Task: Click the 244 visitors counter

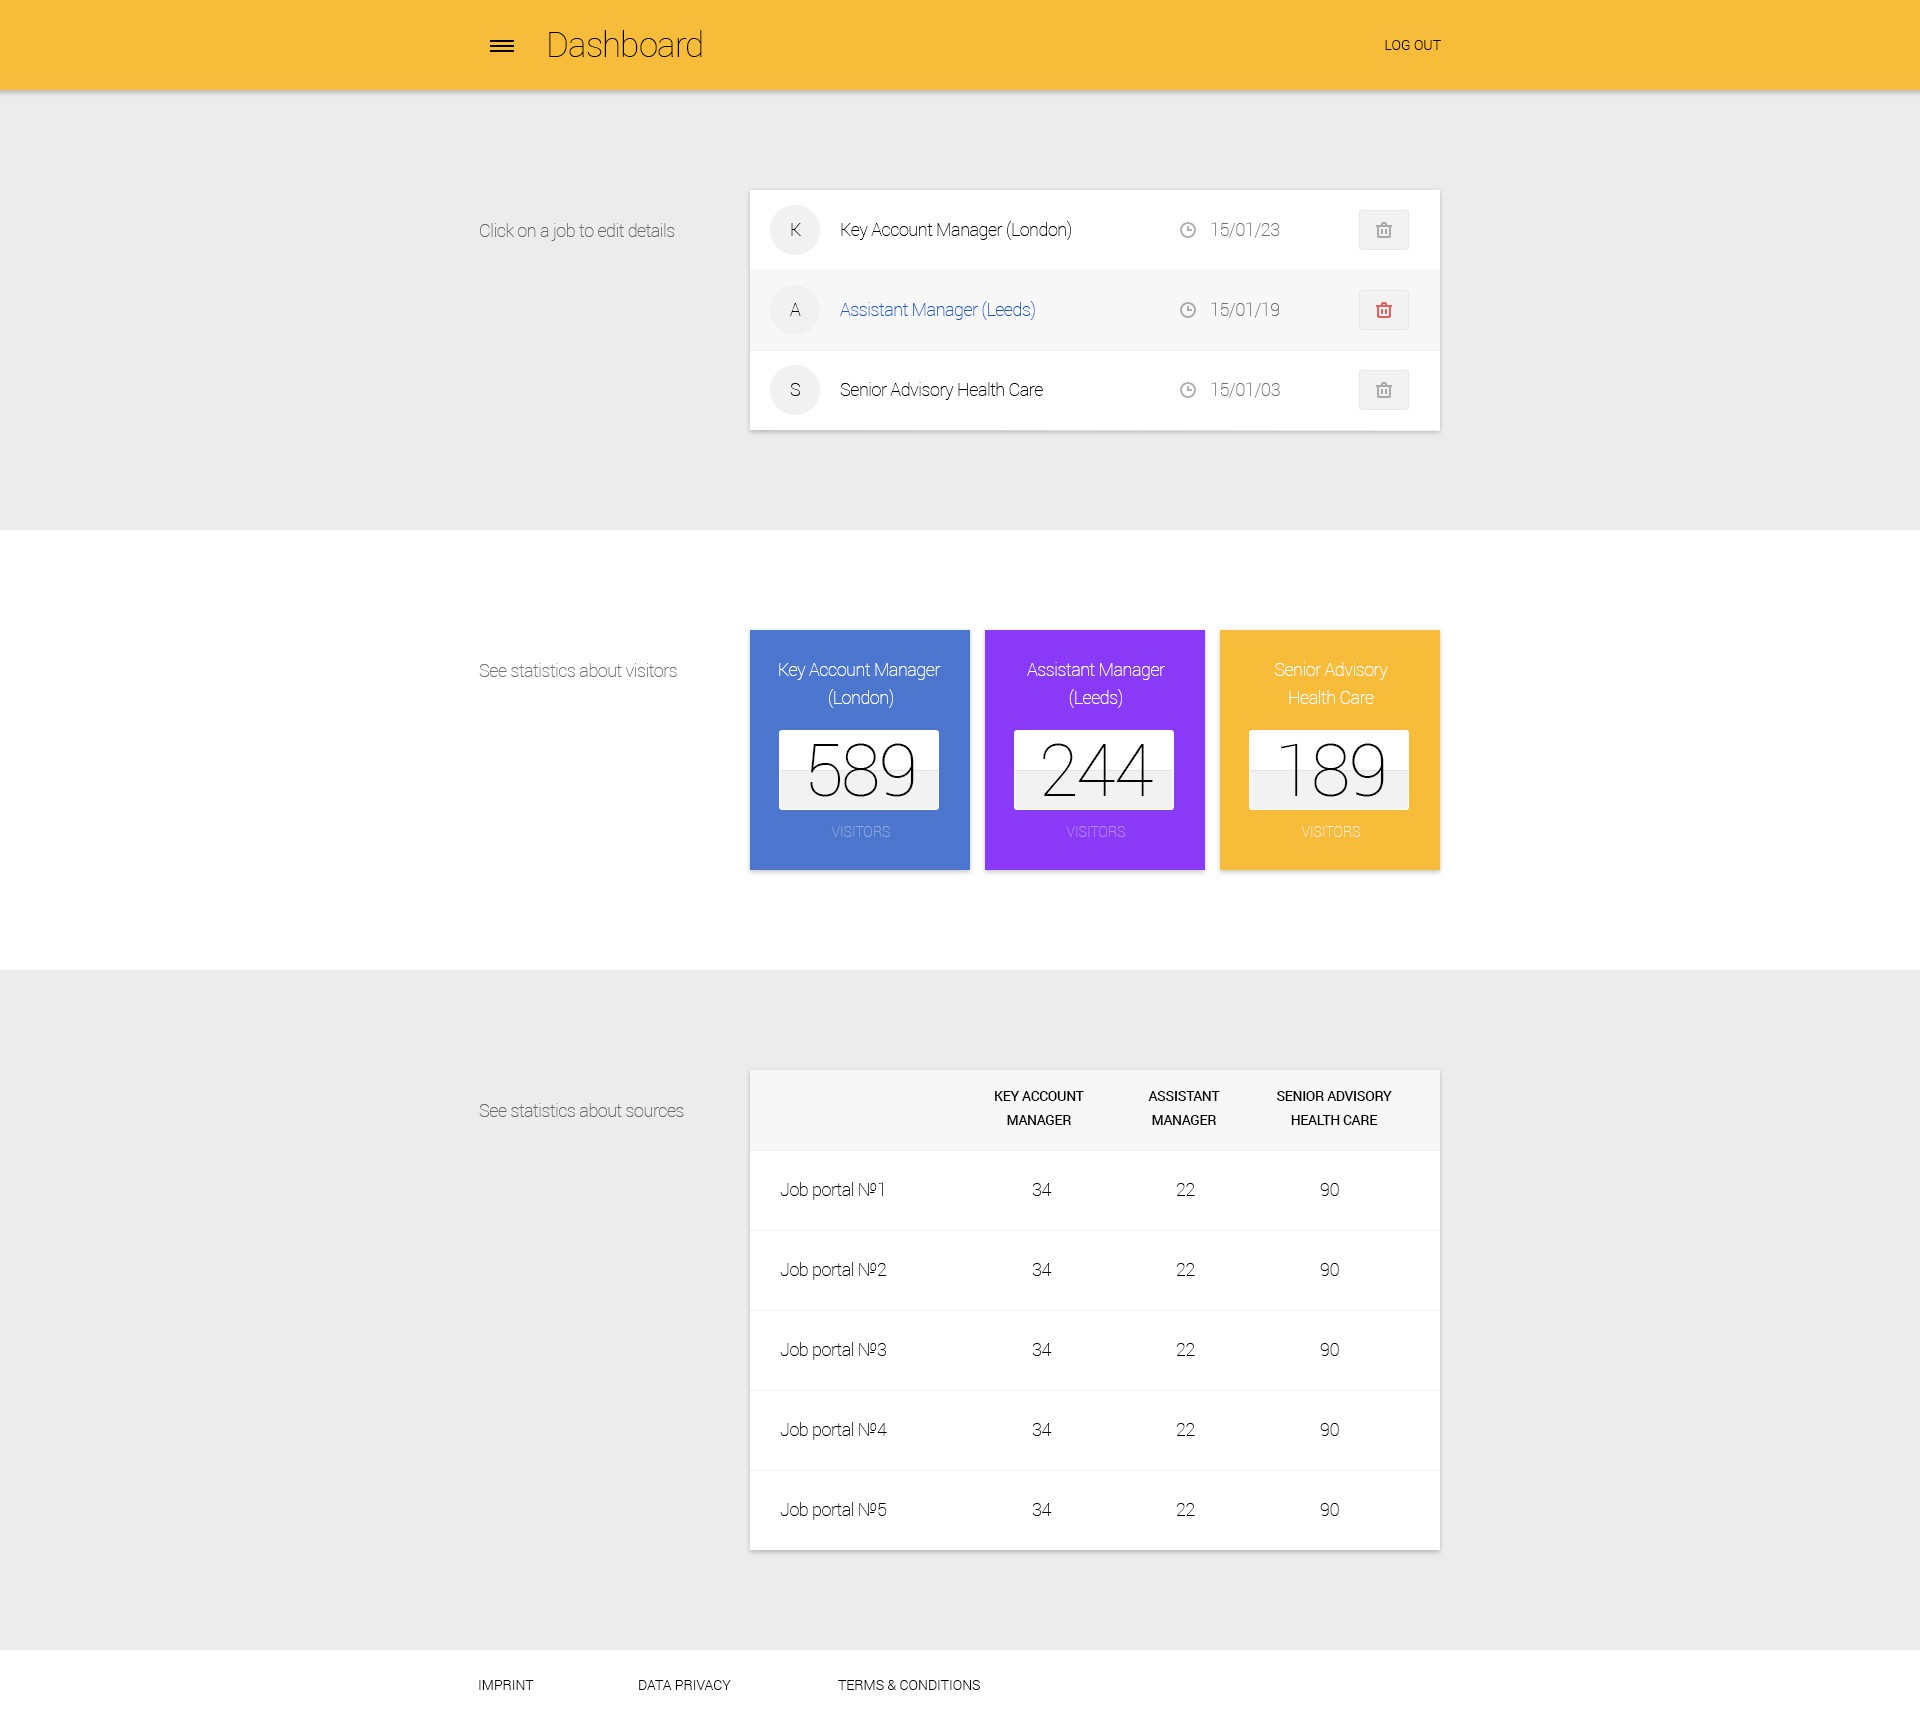Action: [1094, 770]
